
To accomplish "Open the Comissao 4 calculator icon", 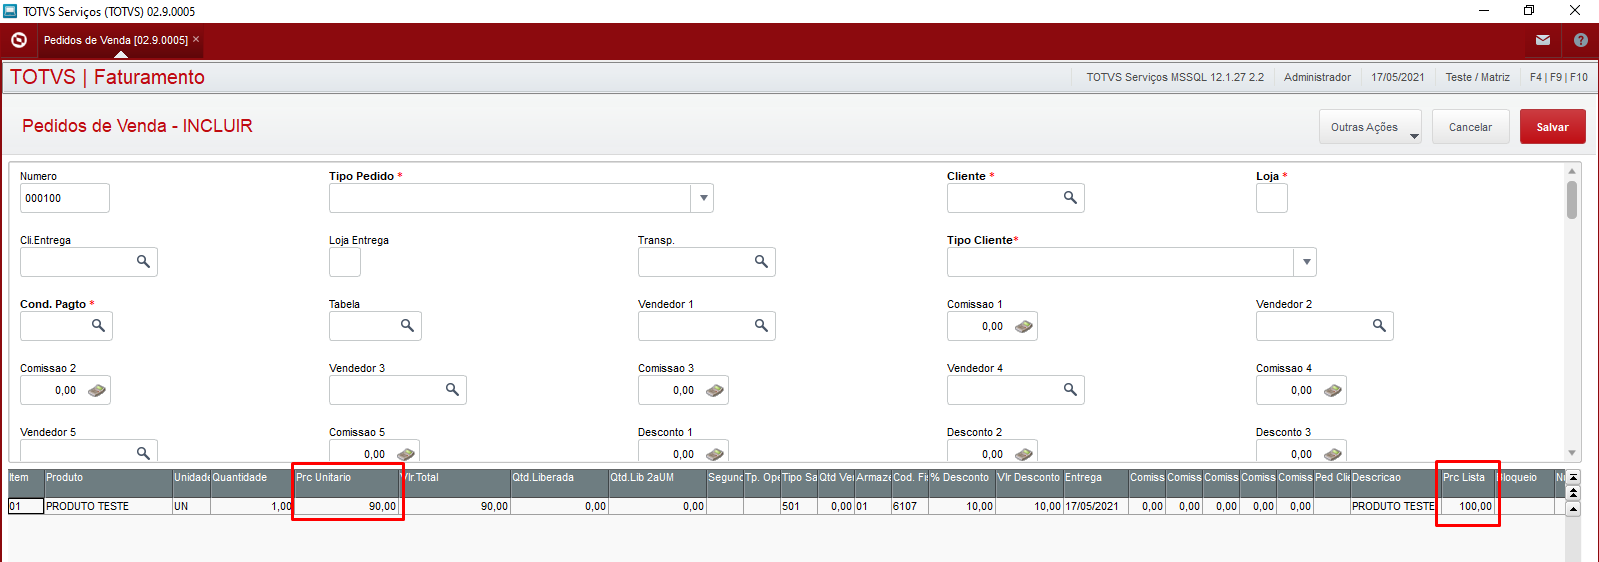I will click(x=1332, y=391).
